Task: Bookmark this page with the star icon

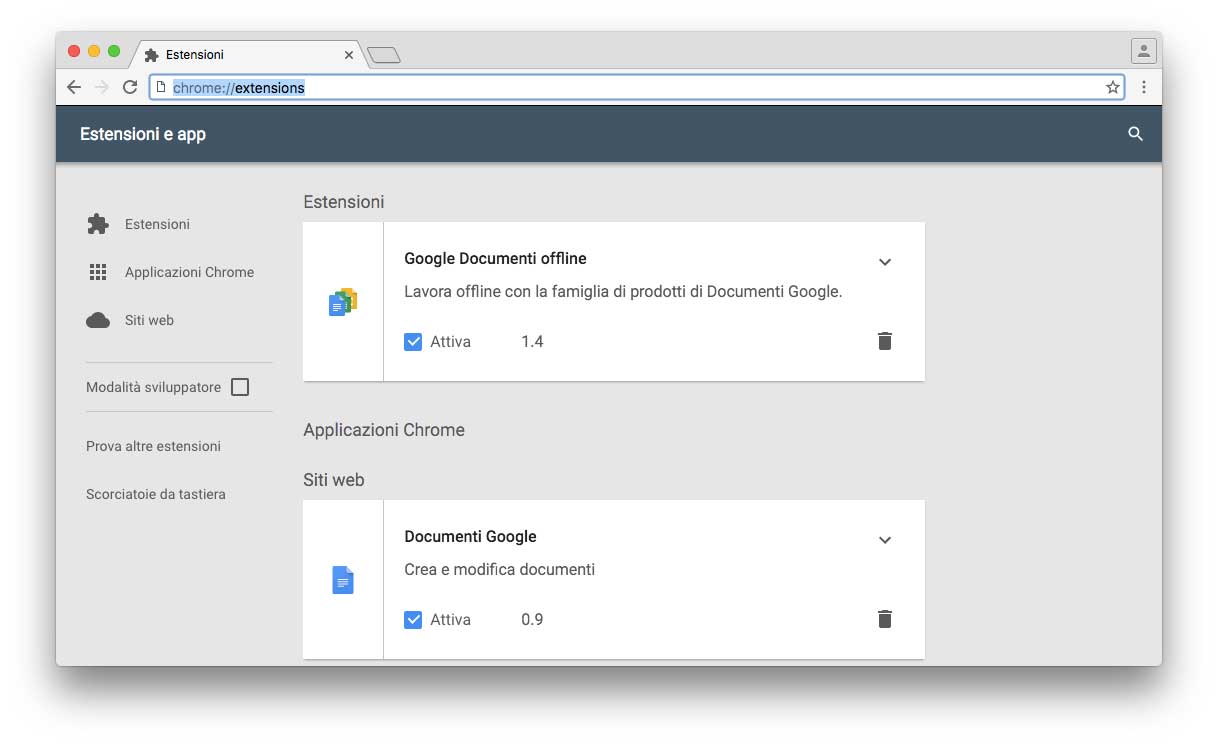Action: (1112, 87)
